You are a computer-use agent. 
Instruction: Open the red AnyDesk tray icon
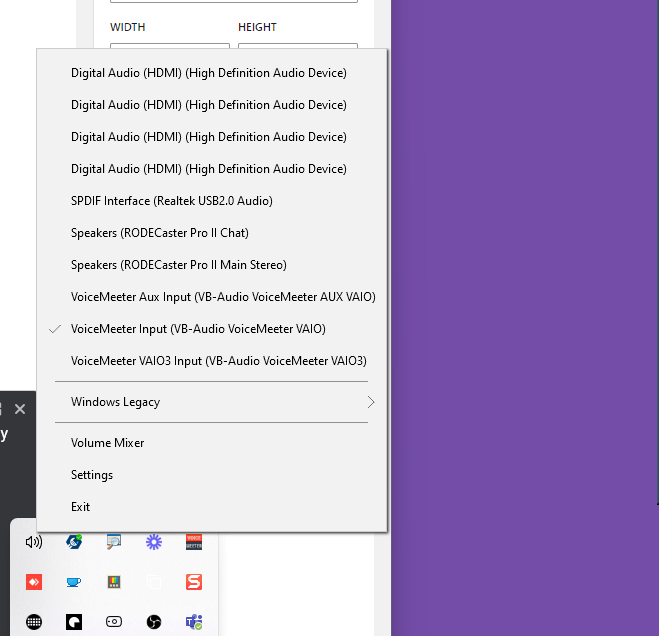34,582
